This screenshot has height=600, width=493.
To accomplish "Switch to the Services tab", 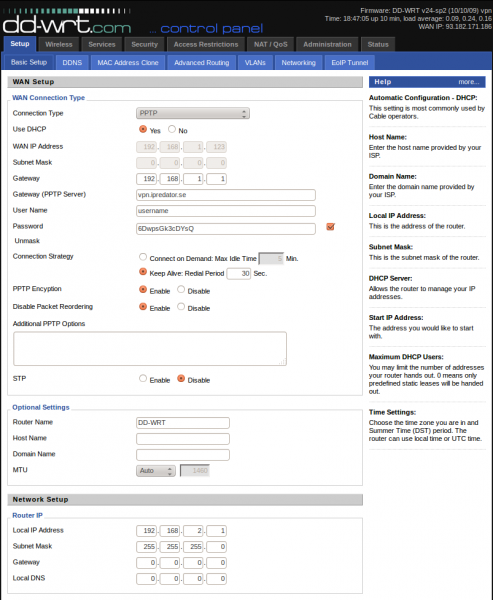I will coord(102,44).
